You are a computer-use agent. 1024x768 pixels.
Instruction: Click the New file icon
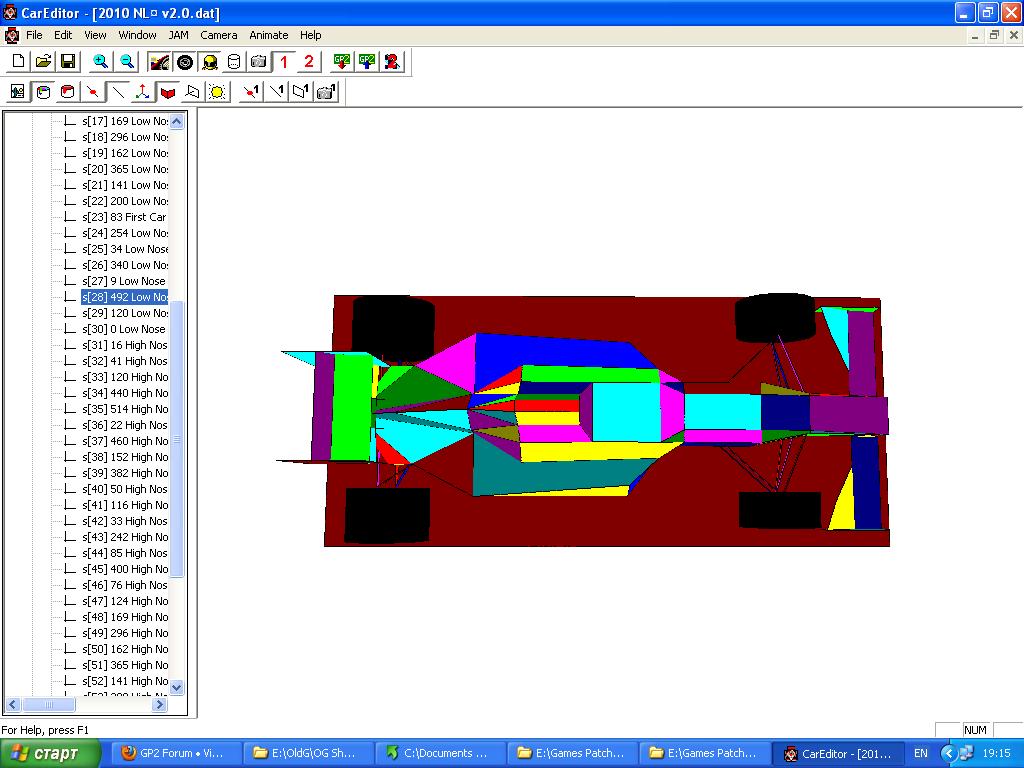pos(18,62)
